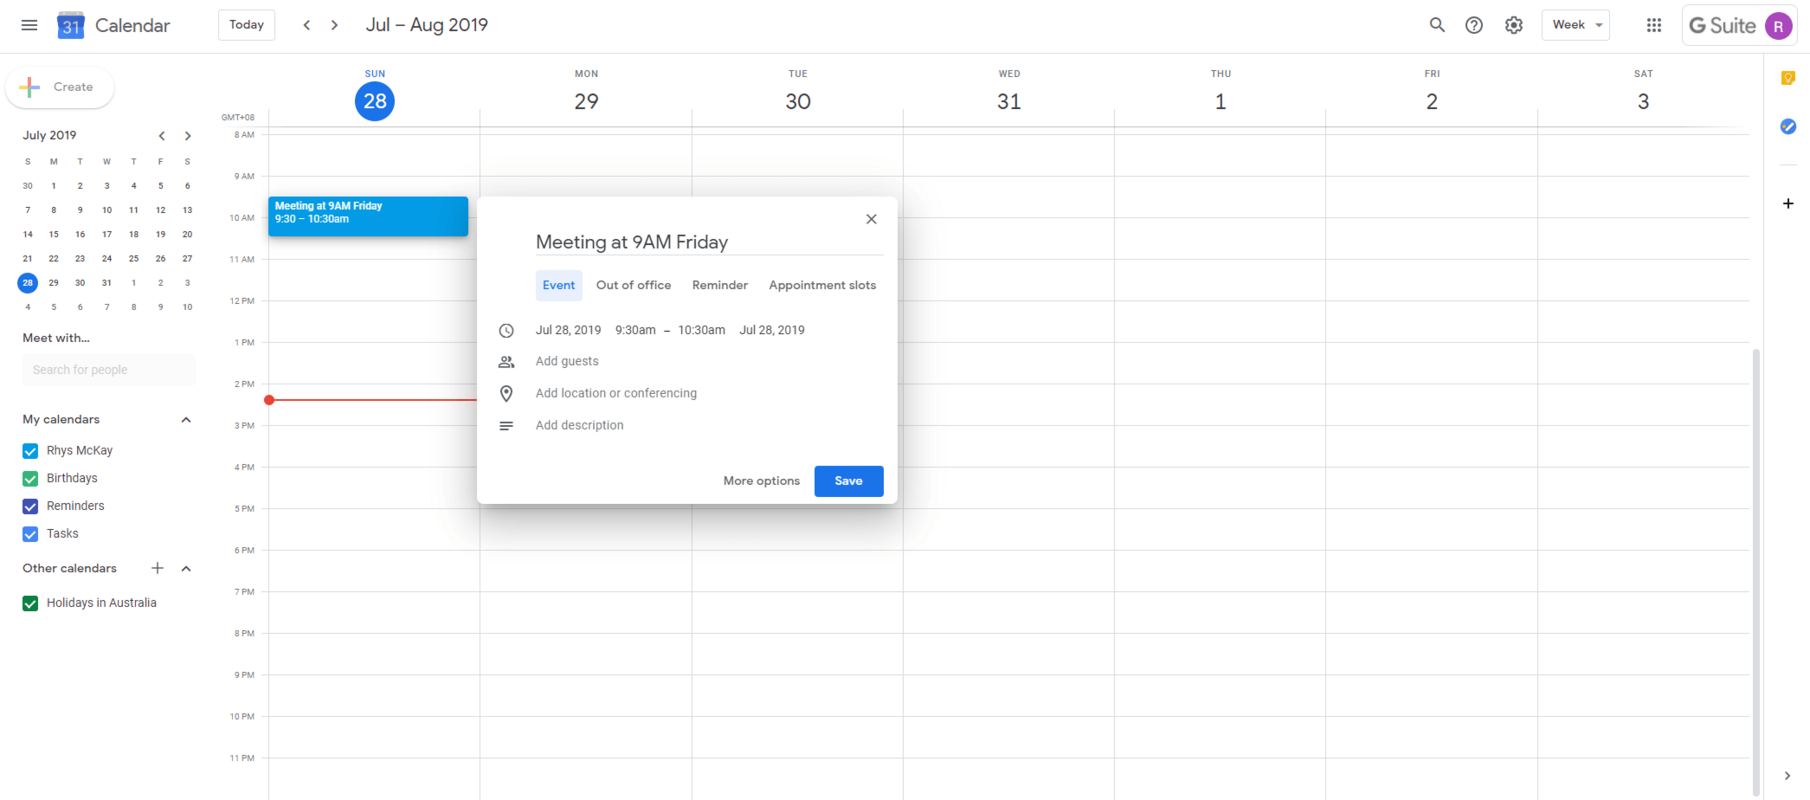The height and width of the screenshot is (800, 1810).
Task: Open the Meeting at 9AM Friday event block
Action: [x=368, y=216]
